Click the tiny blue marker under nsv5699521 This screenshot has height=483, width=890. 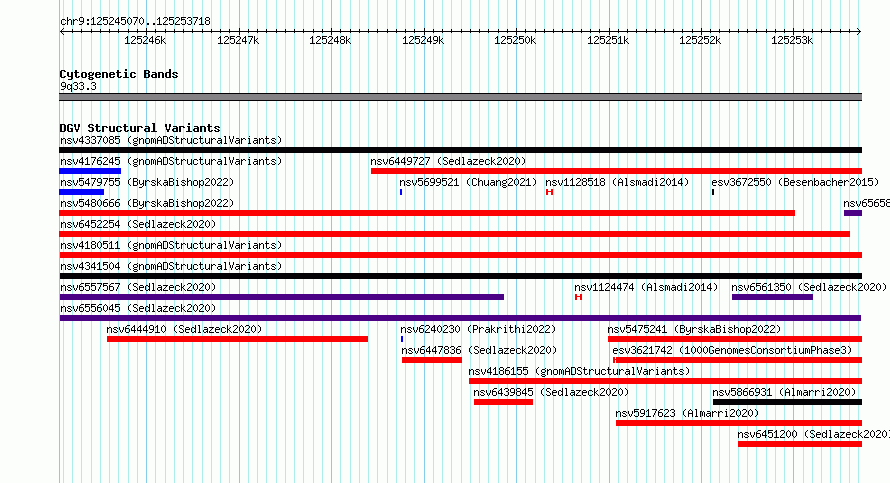[401, 192]
